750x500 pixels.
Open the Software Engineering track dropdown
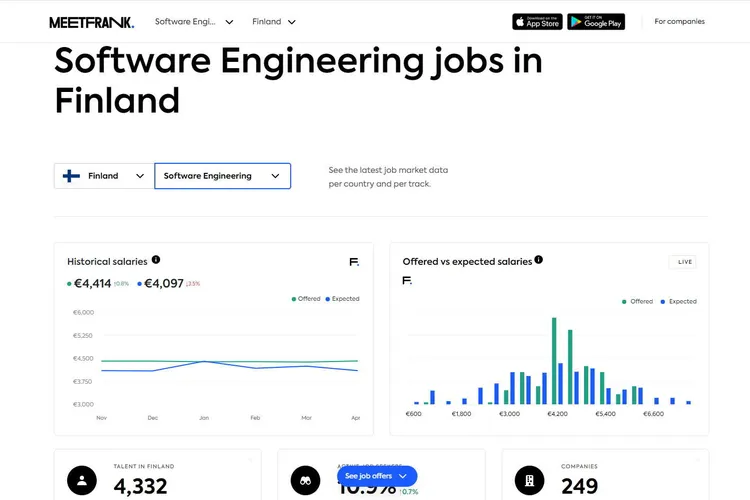pyautogui.click(x=222, y=176)
